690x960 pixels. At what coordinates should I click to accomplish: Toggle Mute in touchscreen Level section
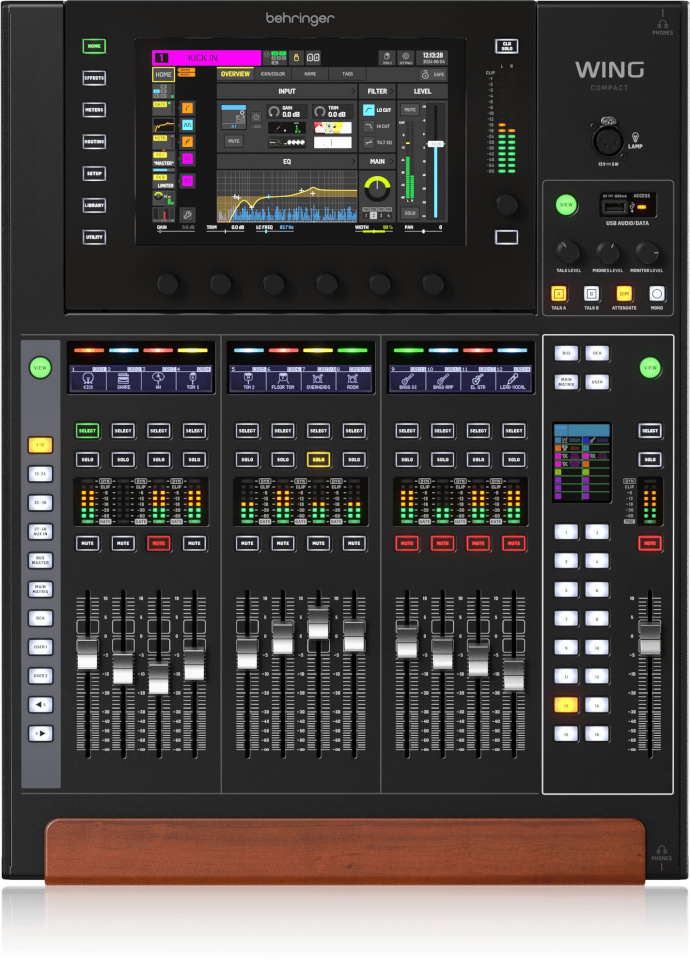410,110
